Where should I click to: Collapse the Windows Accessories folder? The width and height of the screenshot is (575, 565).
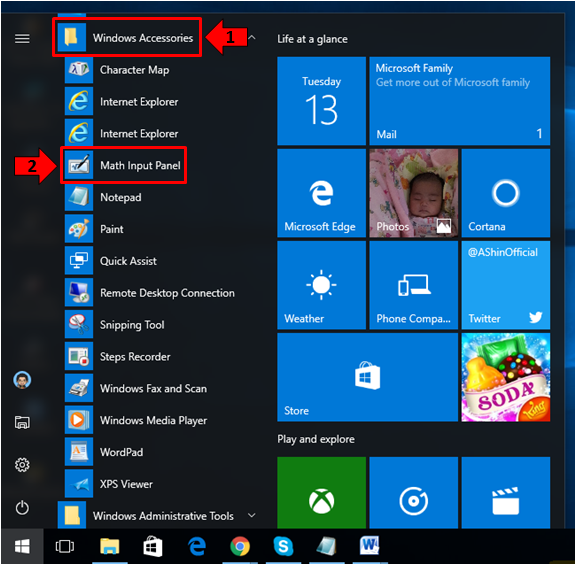[252, 38]
